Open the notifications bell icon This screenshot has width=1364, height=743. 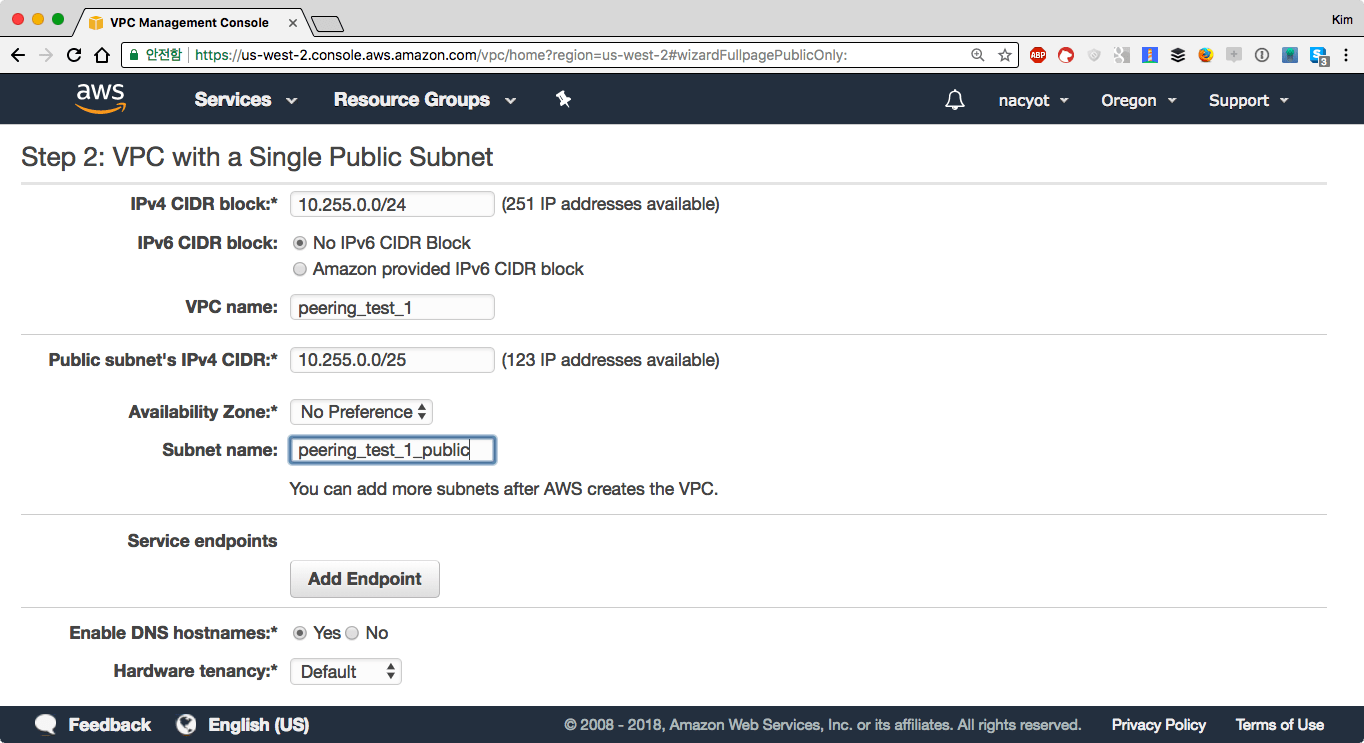(x=955, y=100)
